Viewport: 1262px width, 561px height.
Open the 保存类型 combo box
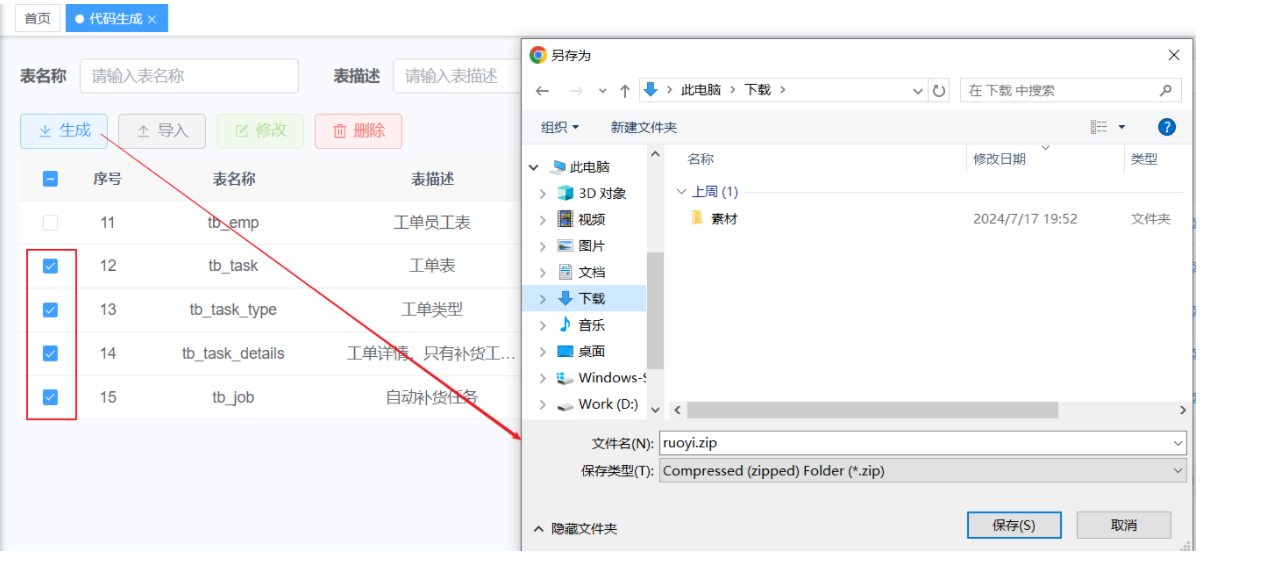point(923,470)
